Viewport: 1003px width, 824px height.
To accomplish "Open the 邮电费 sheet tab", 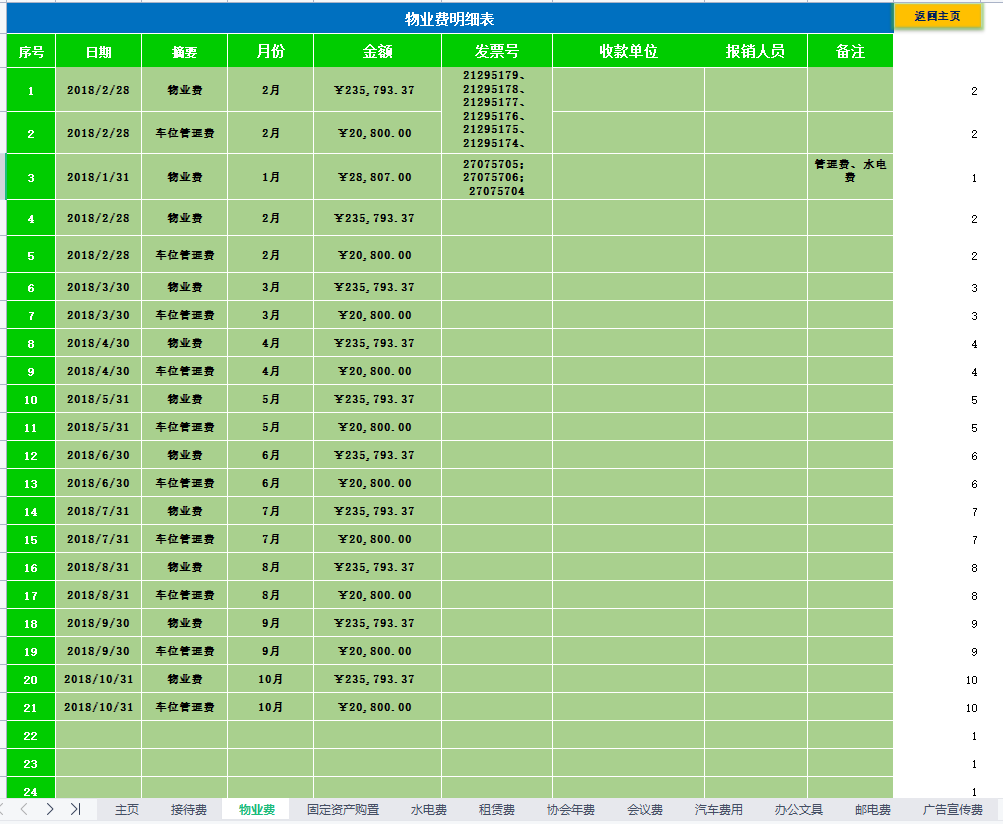I will pos(873,810).
